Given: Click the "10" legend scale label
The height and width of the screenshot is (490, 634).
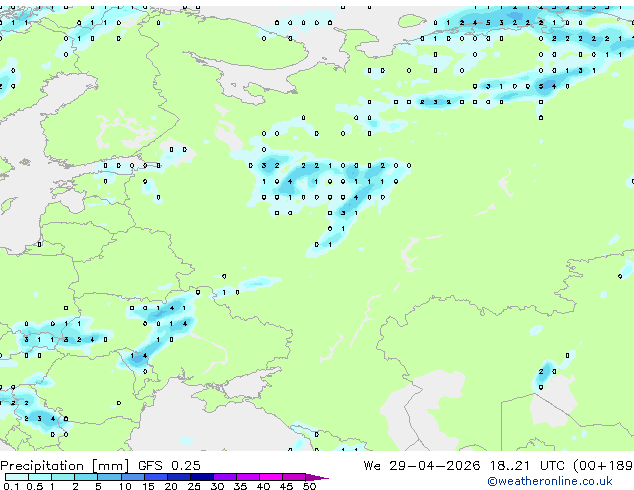Looking at the screenshot, I should [x=125, y=486].
